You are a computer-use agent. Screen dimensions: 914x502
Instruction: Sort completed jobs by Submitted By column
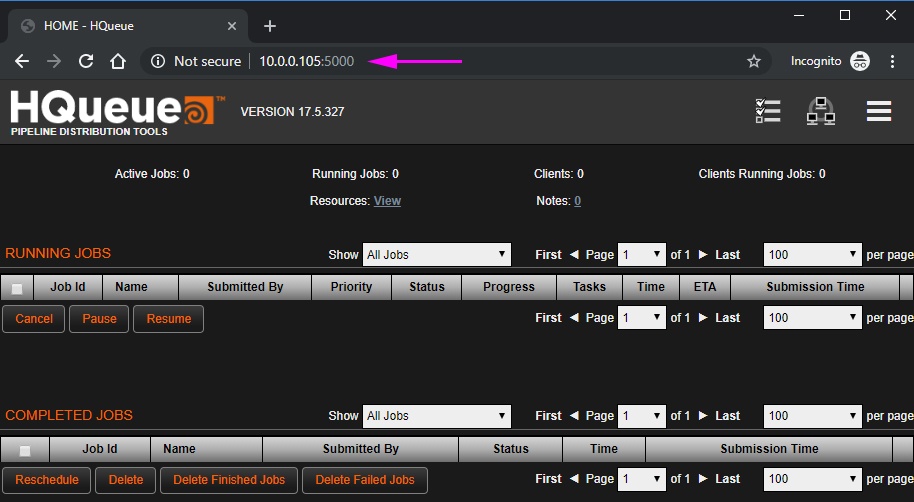click(360, 448)
